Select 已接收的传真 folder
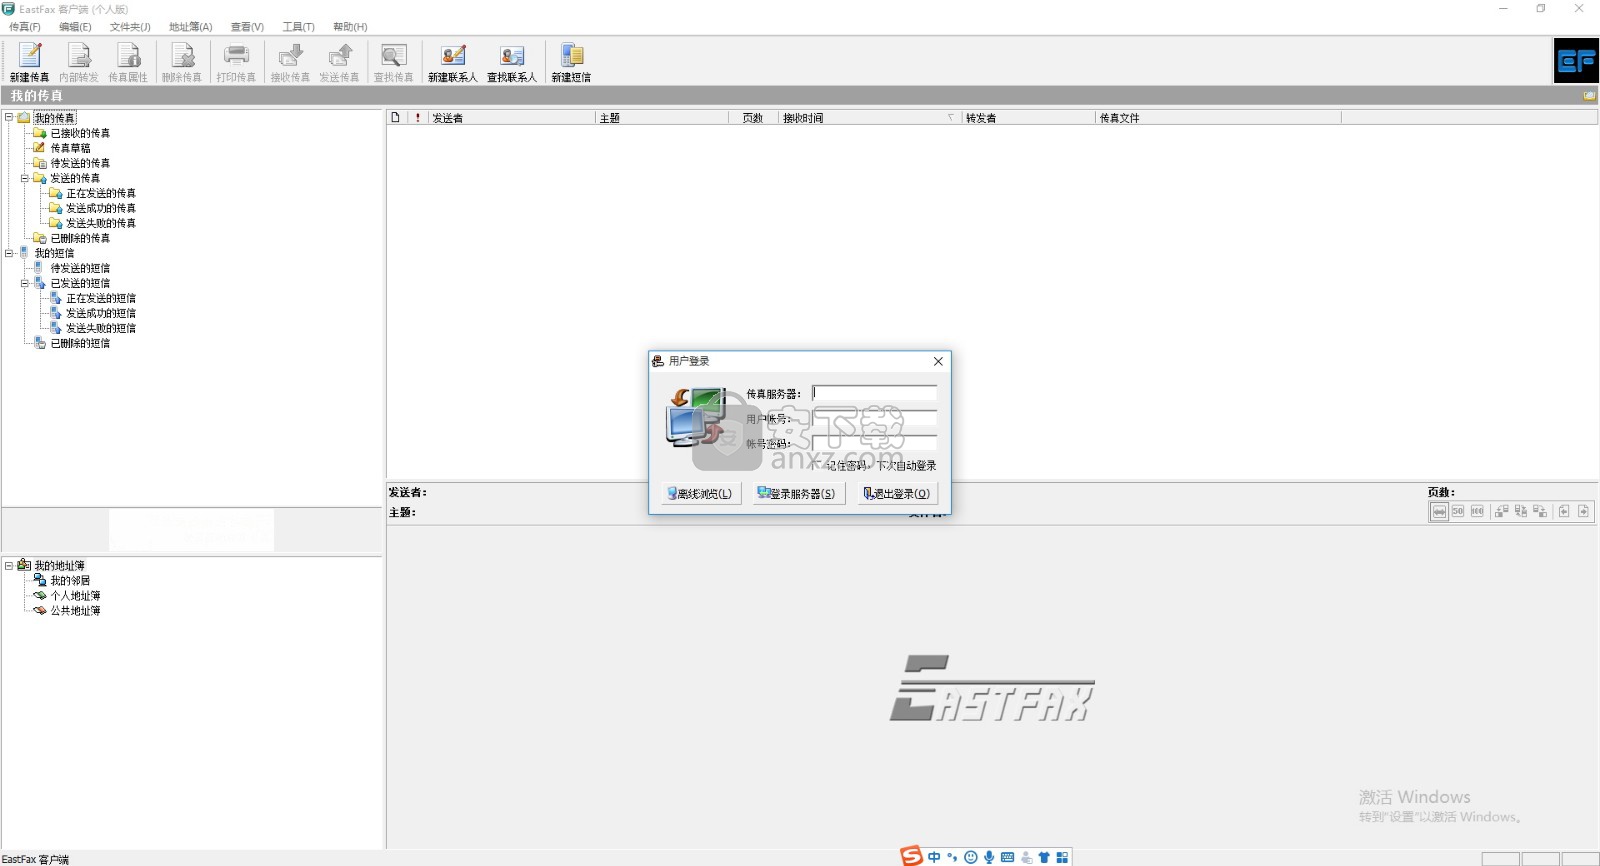This screenshot has height=866, width=1600. pos(80,133)
